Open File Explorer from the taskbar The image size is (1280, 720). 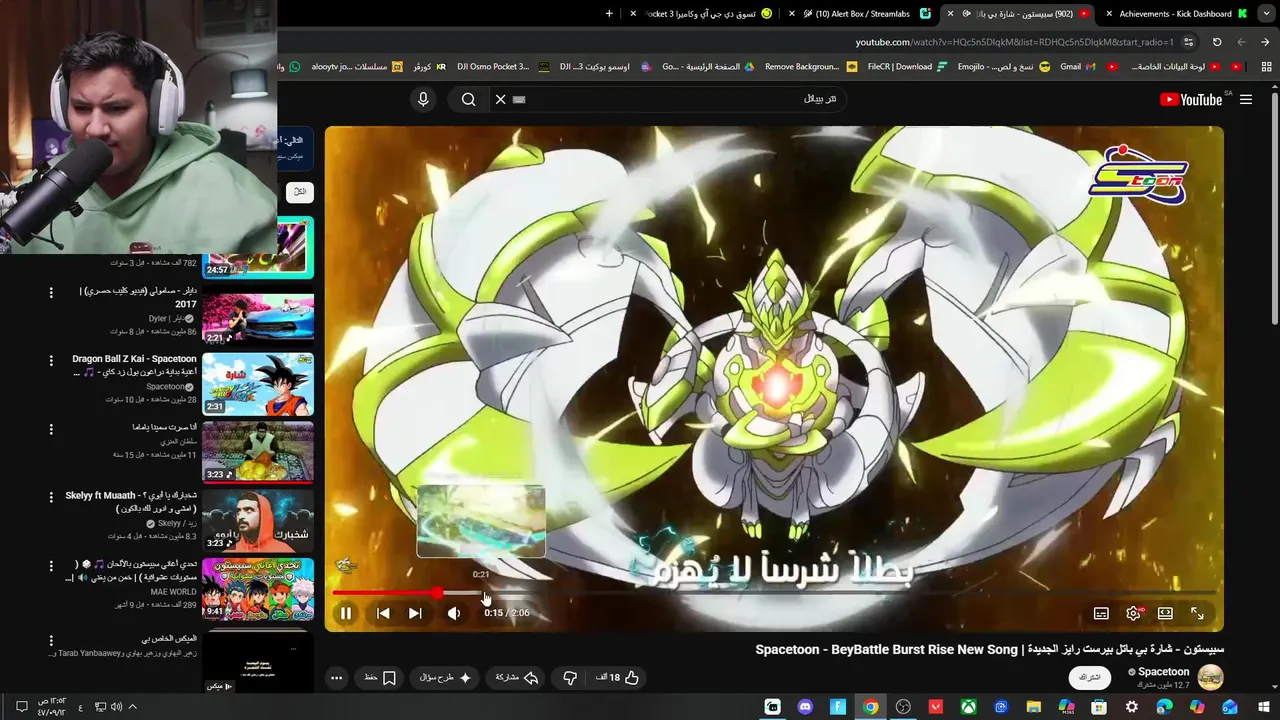(x=1034, y=707)
